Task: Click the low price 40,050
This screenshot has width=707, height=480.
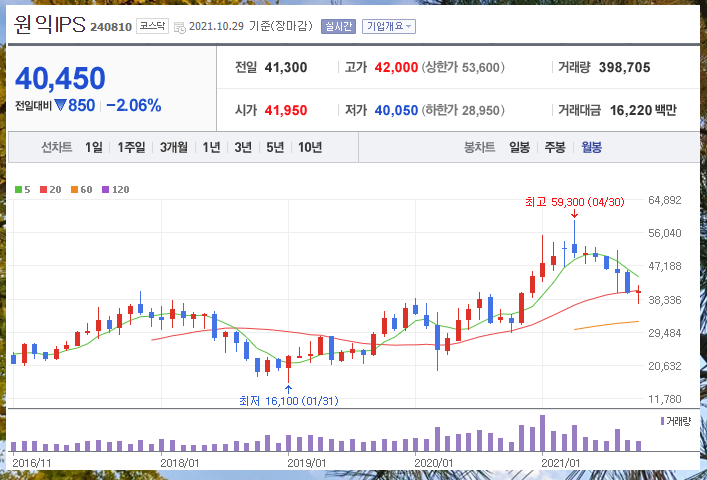Action: pyautogui.click(x=396, y=110)
